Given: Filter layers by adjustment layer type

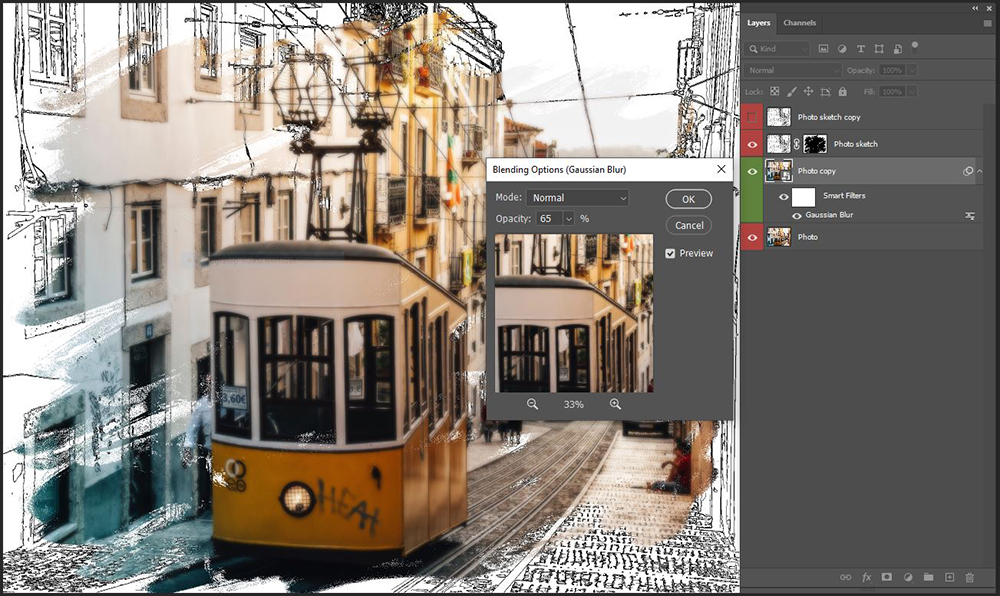Looking at the screenshot, I should pos(842,48).
